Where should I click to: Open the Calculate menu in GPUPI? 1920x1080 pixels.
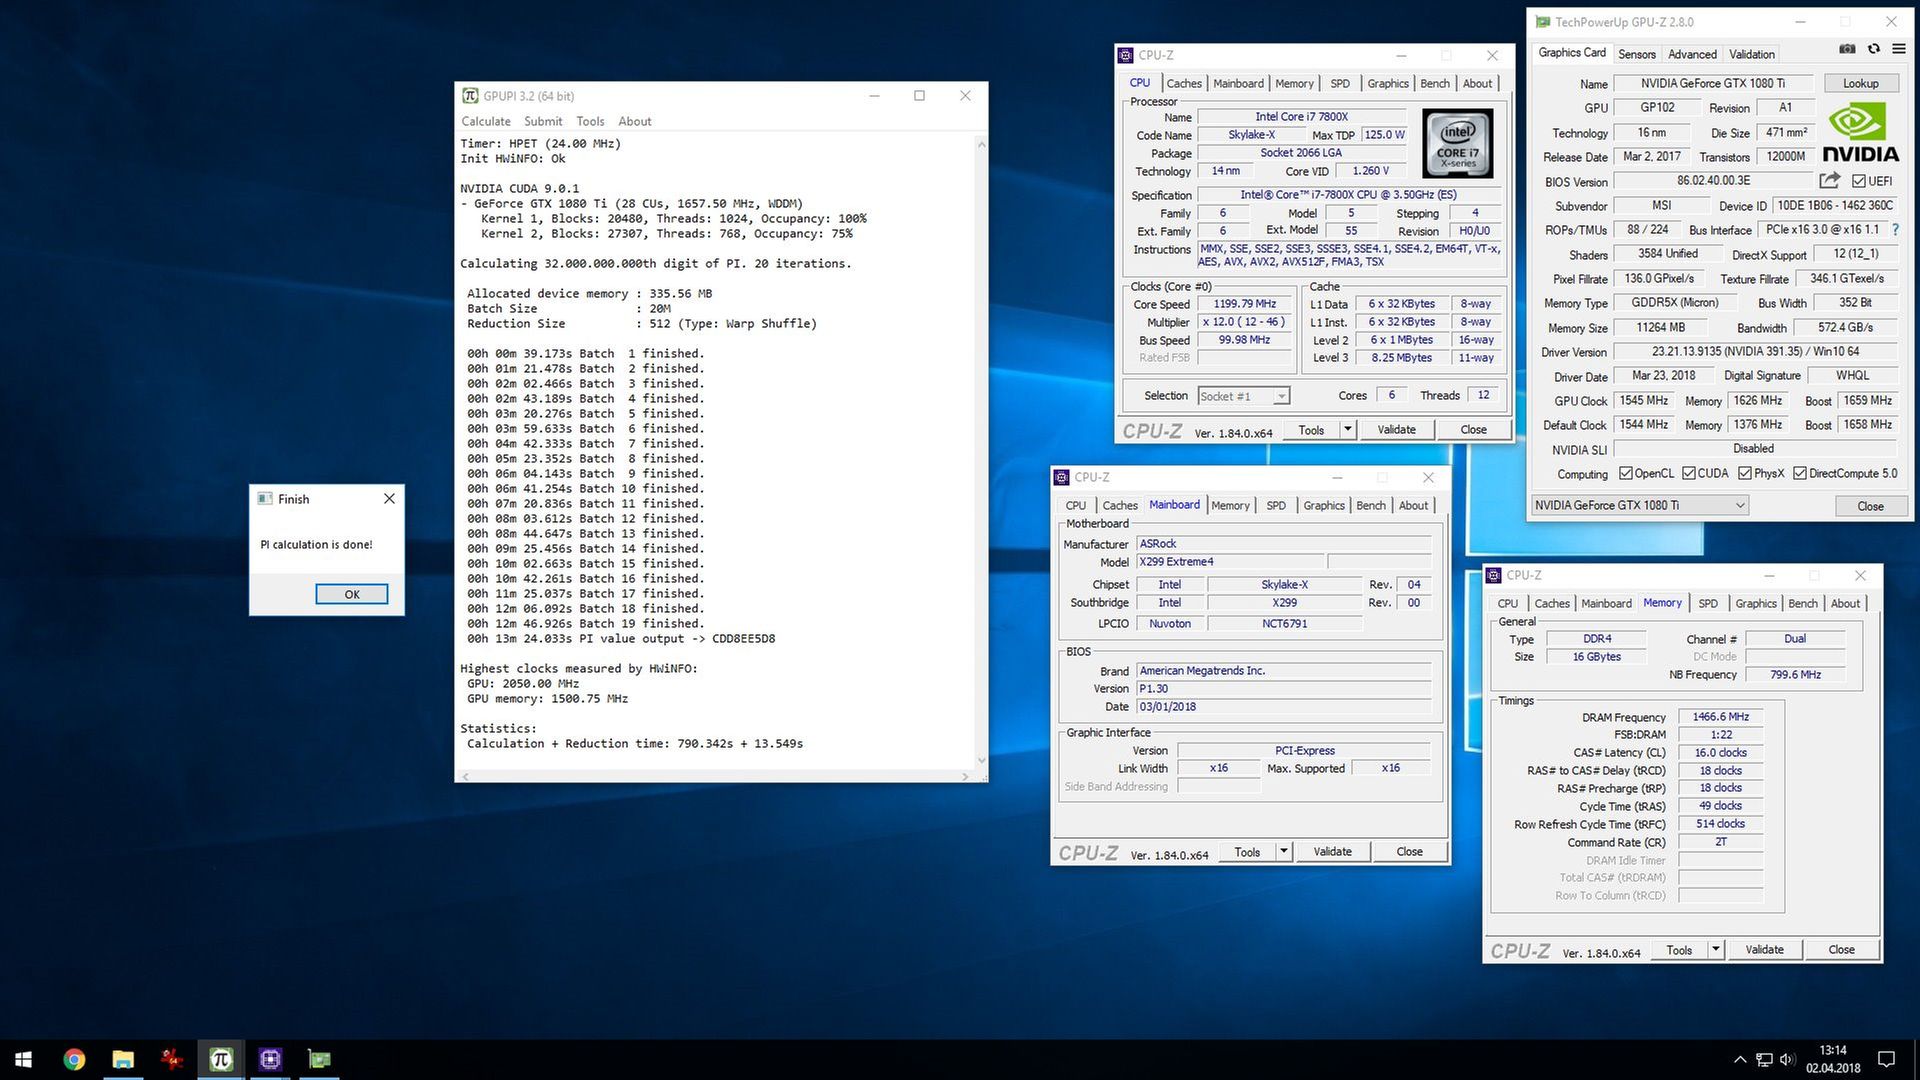486,121
